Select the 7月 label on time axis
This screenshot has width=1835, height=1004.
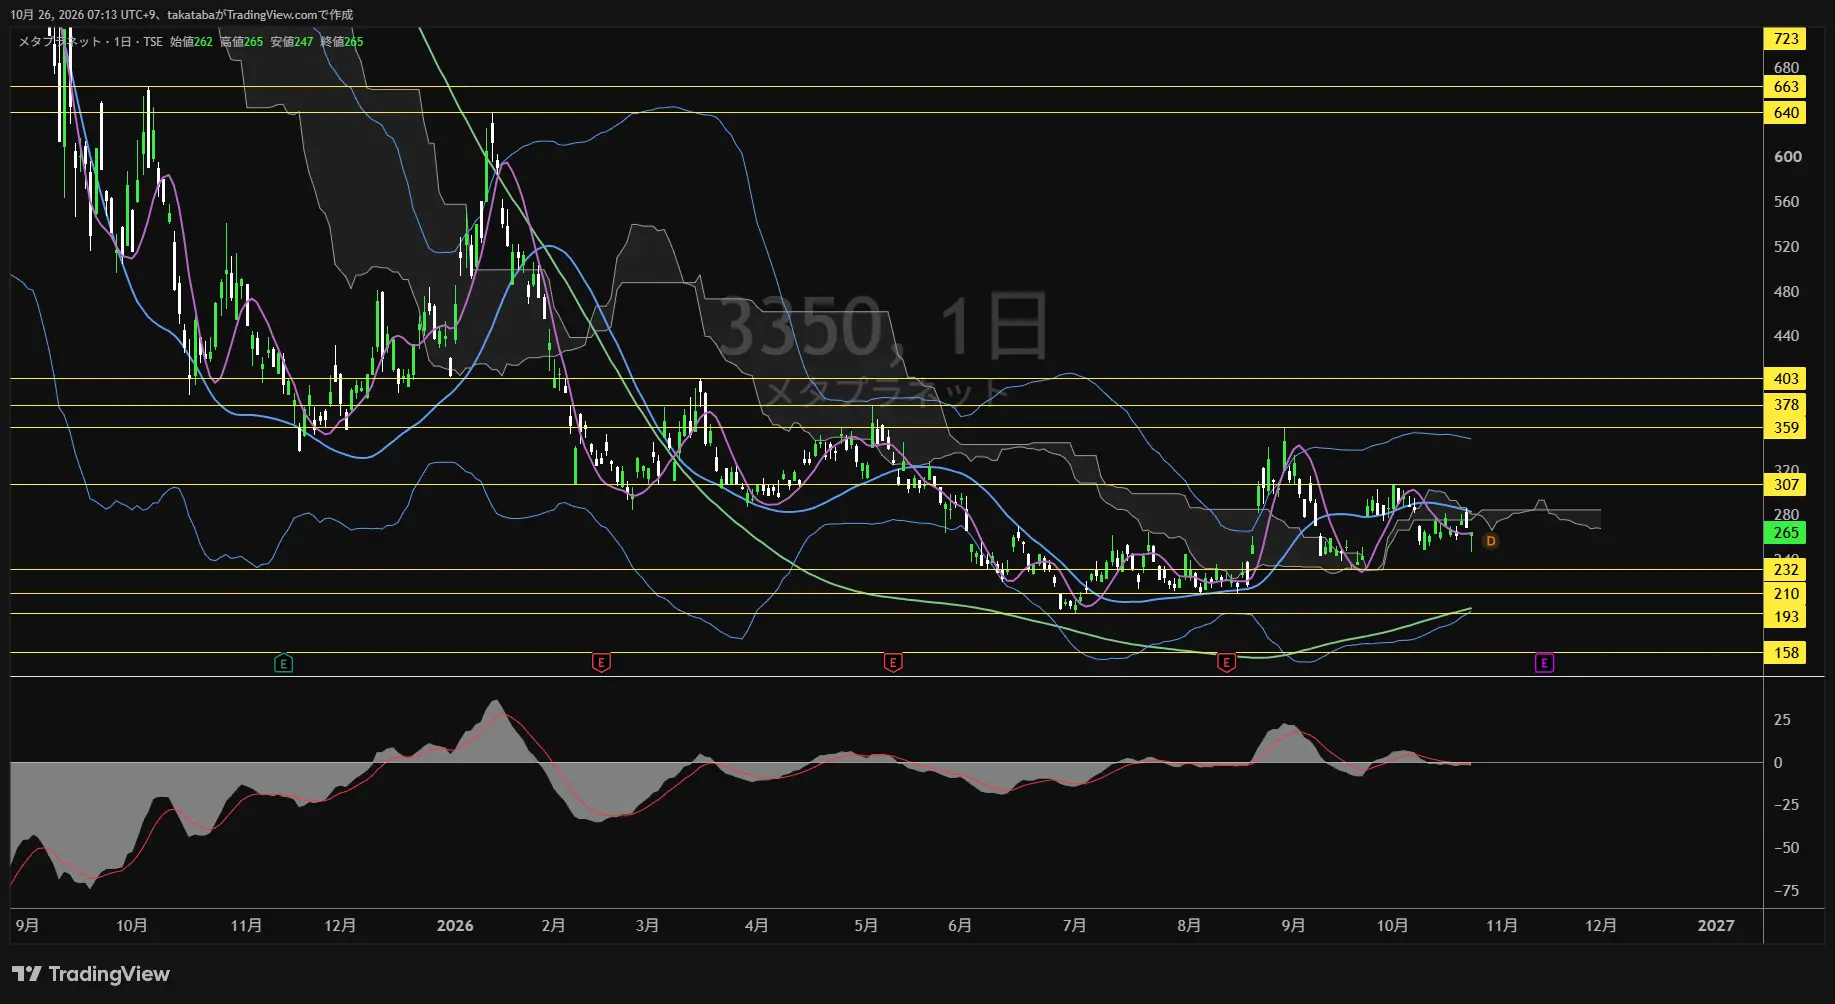(1074, 926)
